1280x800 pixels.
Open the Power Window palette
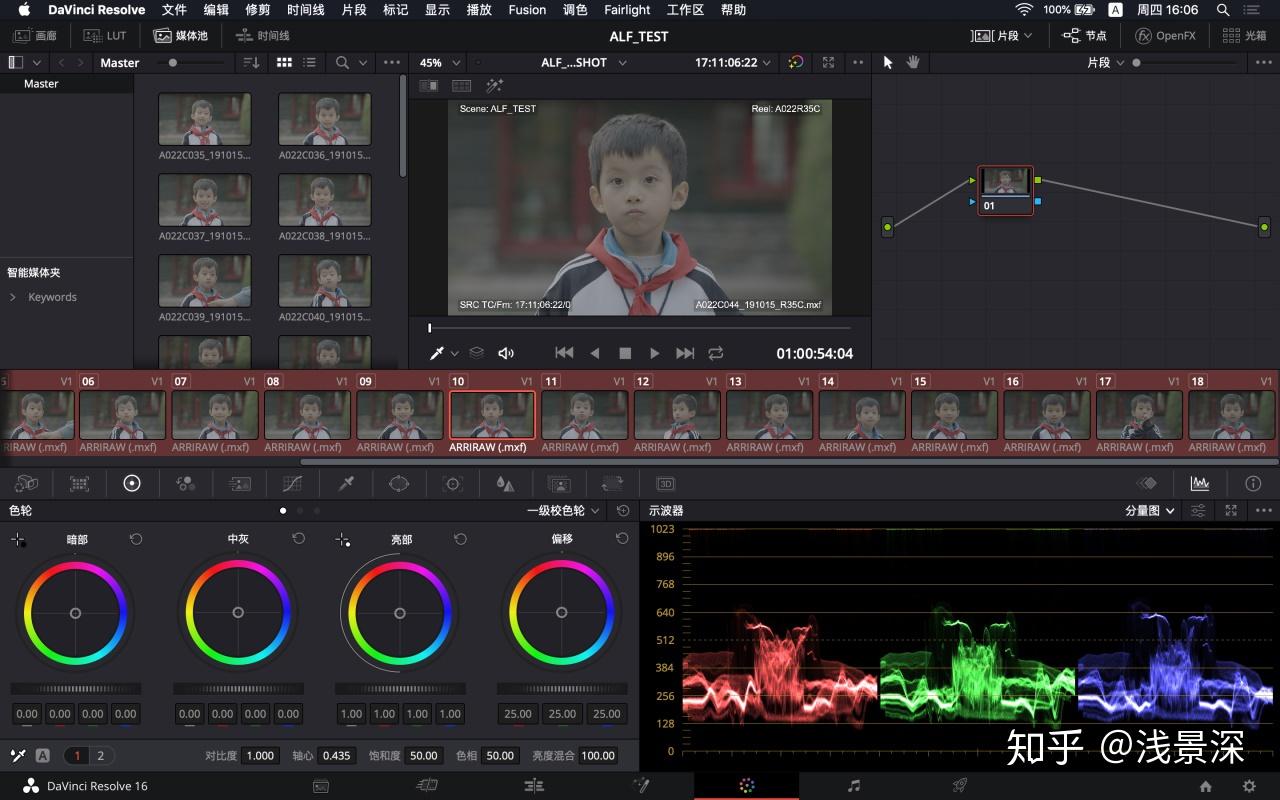point(399,483)
